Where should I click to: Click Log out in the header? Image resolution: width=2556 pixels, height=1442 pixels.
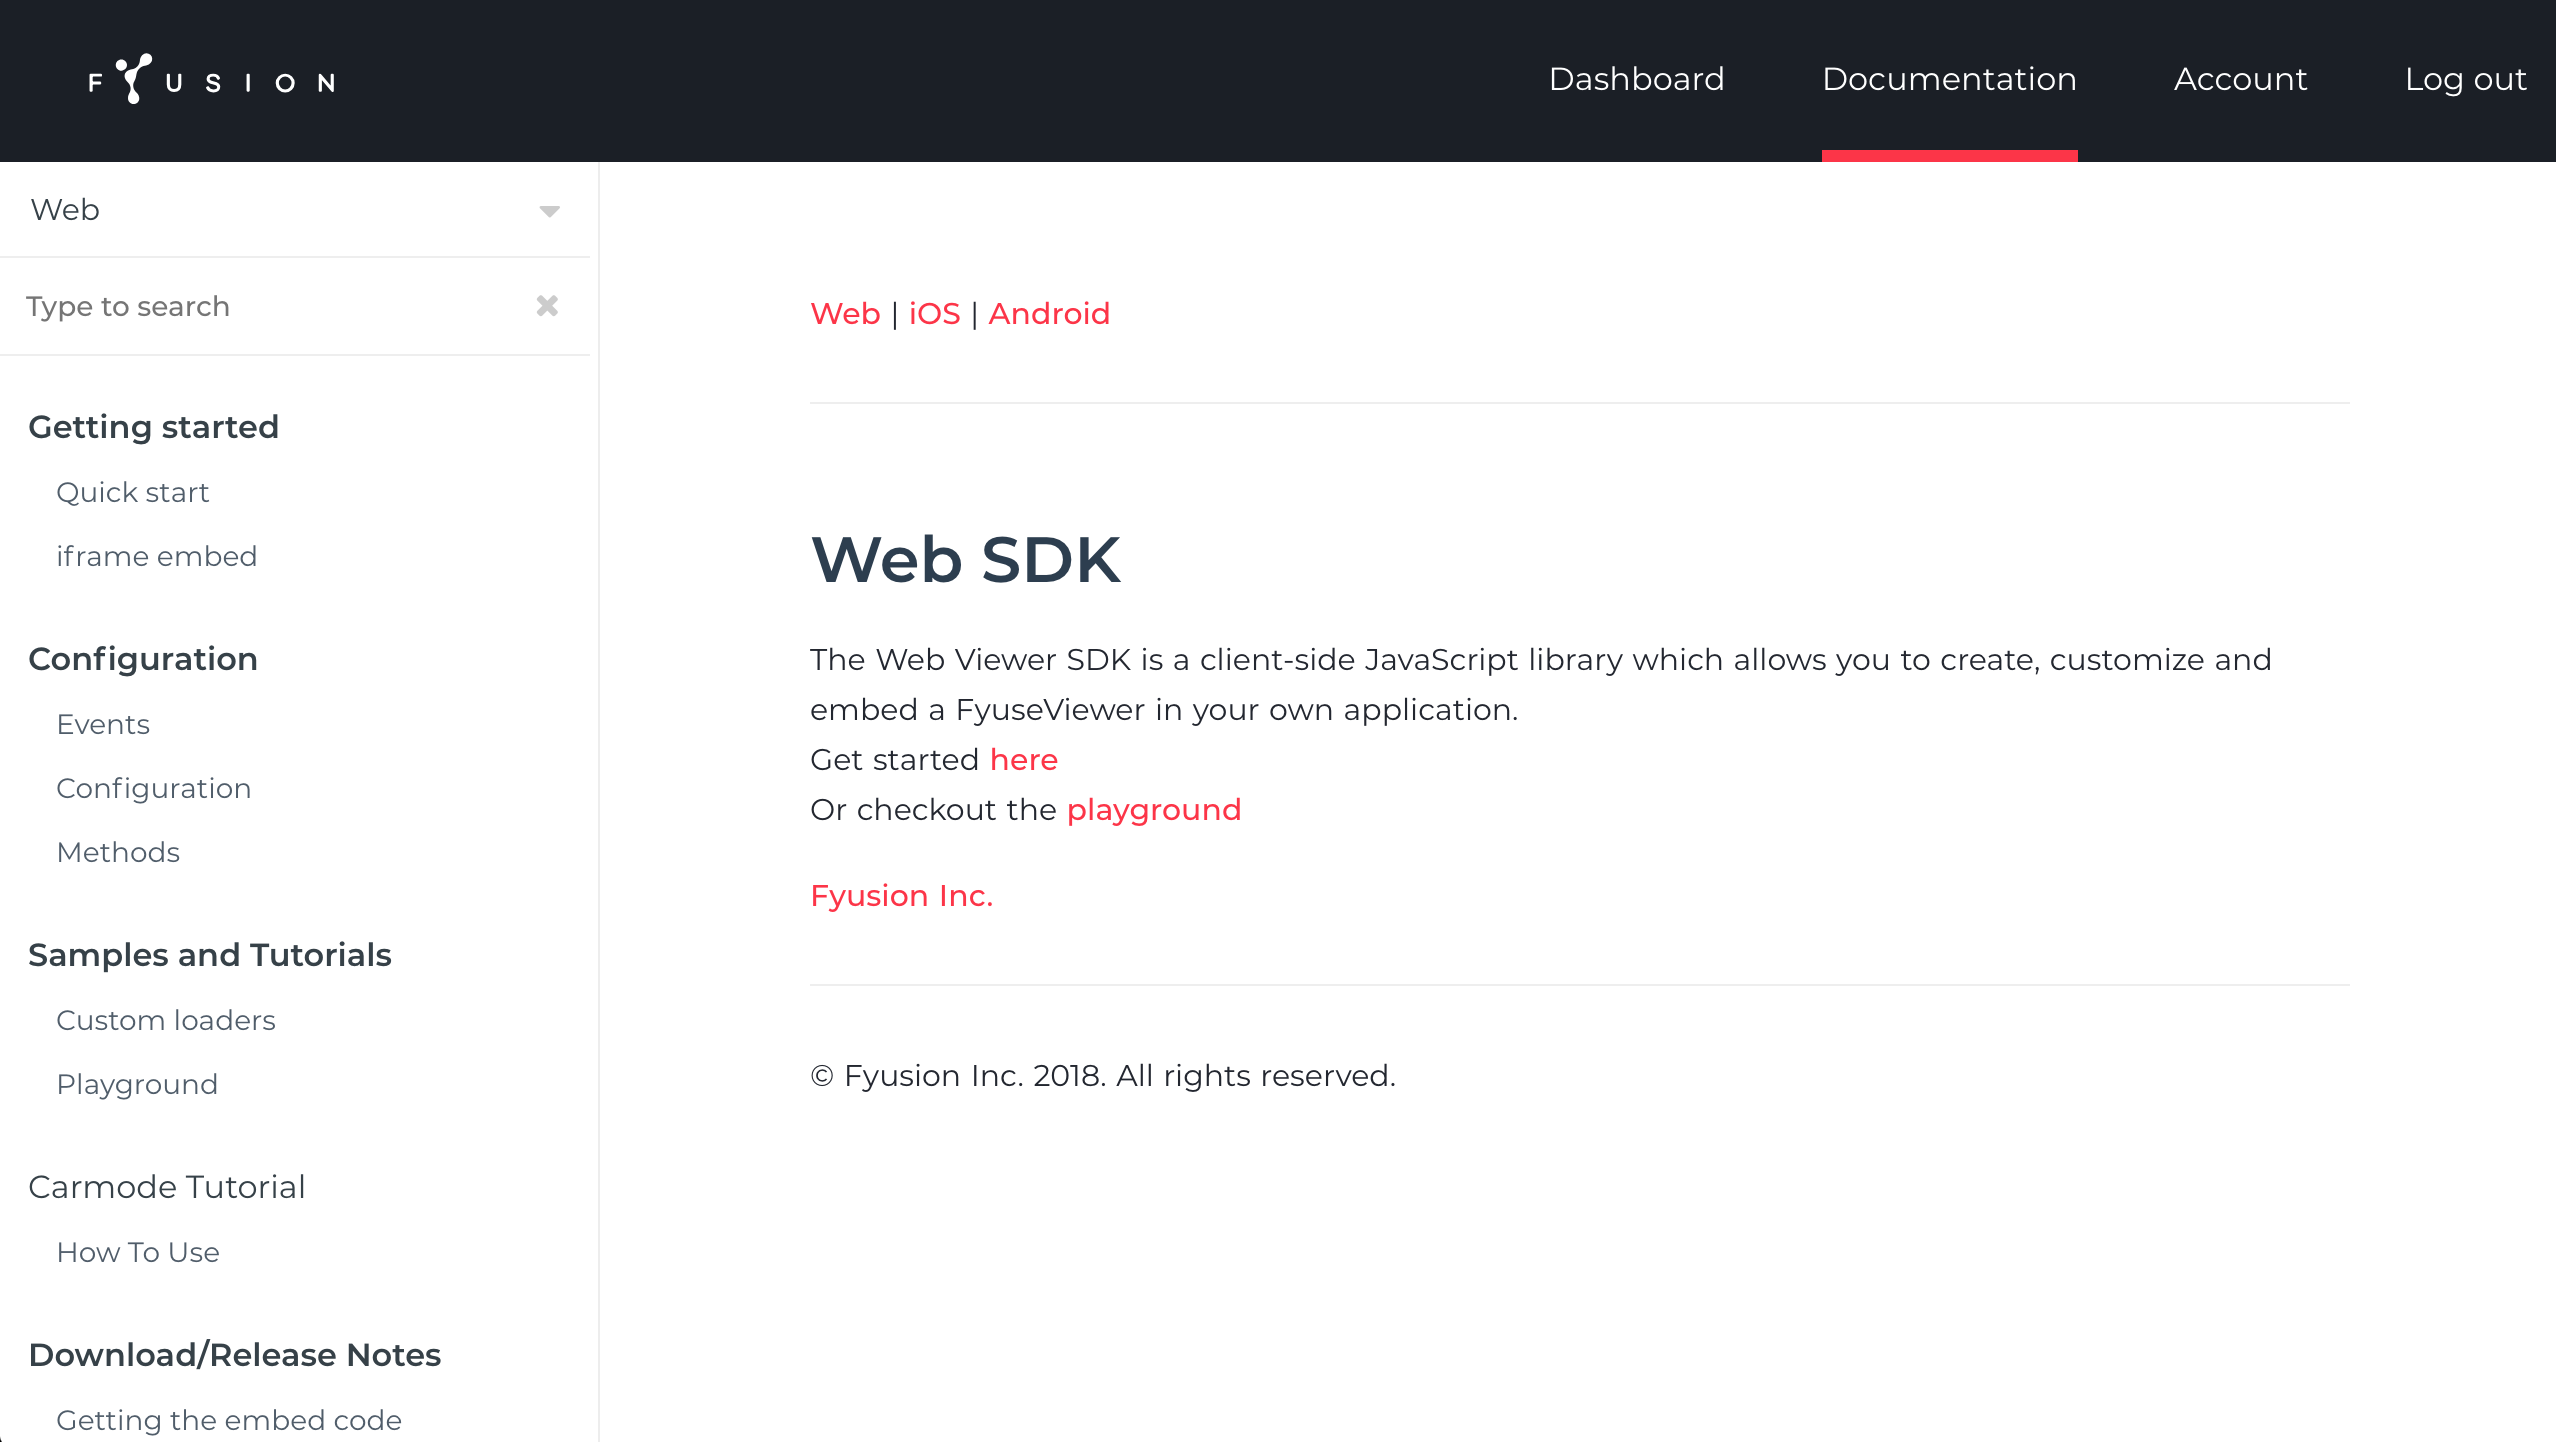pyautogui.click(x=2465, y=79)
